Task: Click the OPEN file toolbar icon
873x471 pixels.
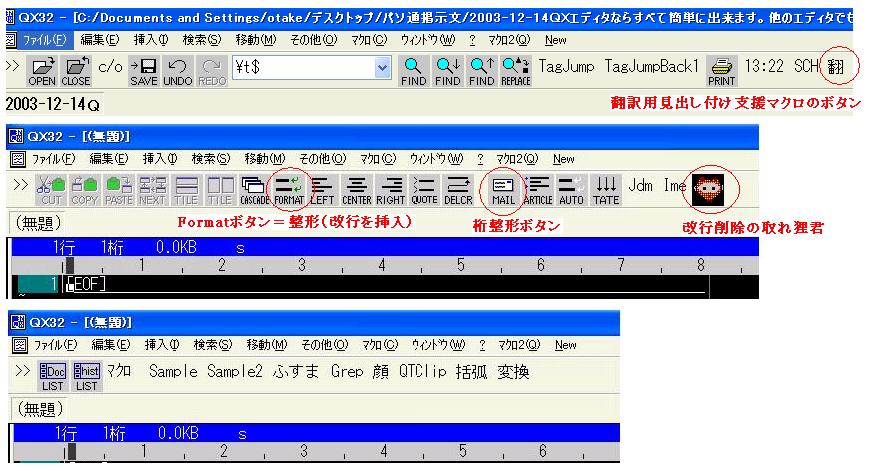Action: [42, 71]
